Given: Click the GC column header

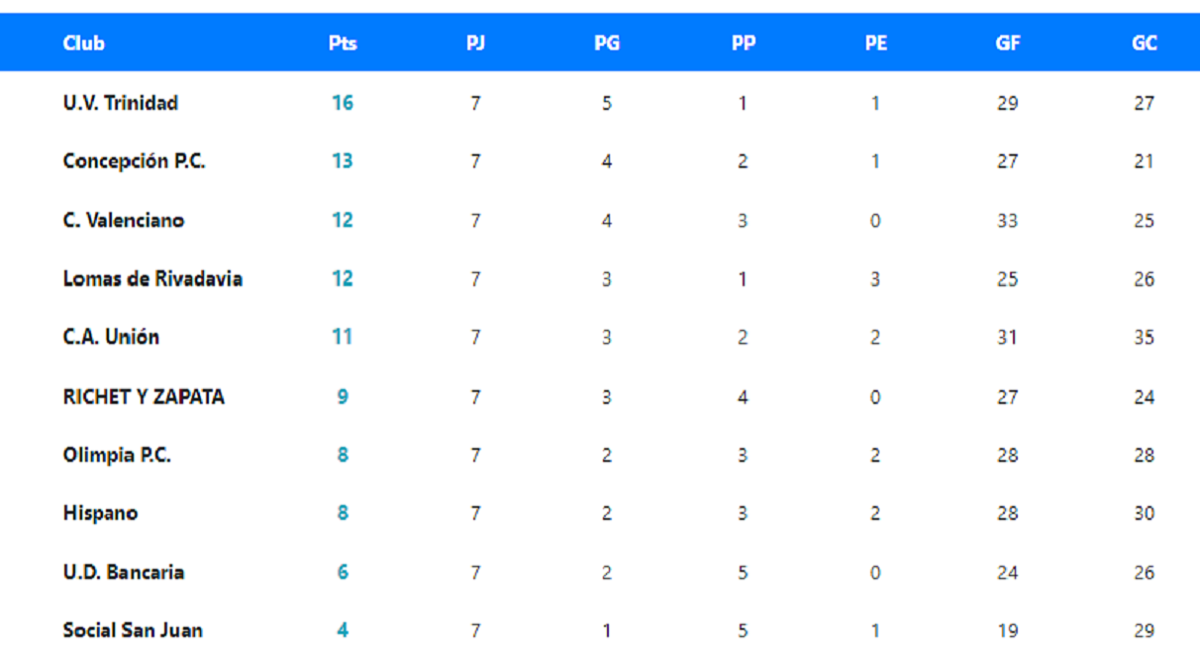Looking at the screenshot, I should [1144, 43].
